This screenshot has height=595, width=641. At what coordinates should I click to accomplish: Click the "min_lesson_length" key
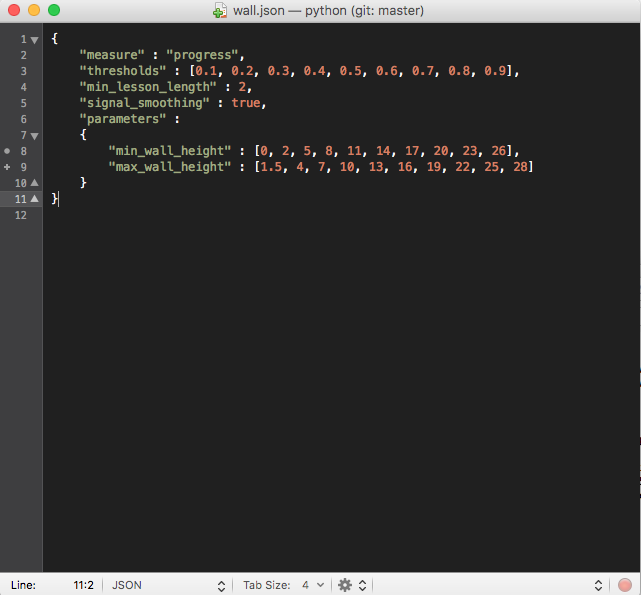(x=148, y=87)
